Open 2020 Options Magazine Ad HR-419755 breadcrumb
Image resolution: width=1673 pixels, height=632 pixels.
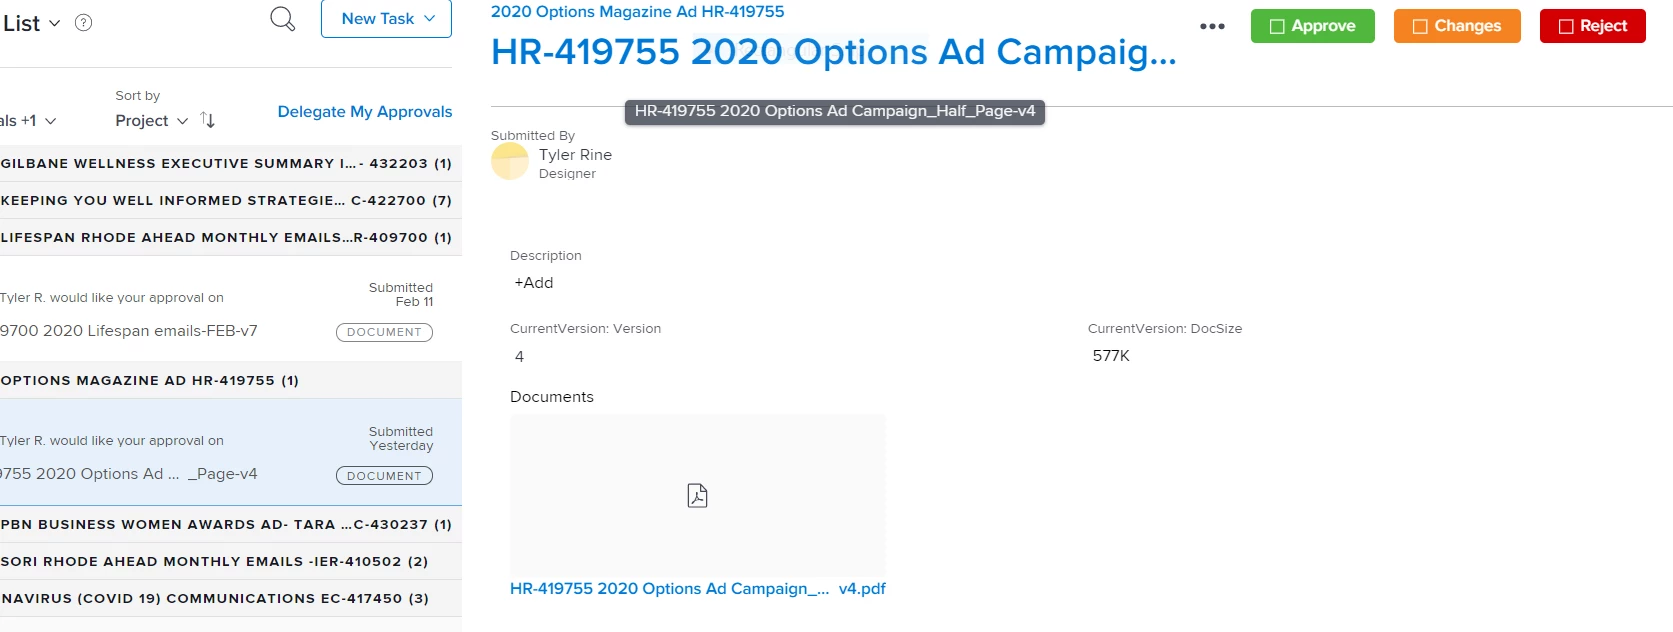(637, 12)
